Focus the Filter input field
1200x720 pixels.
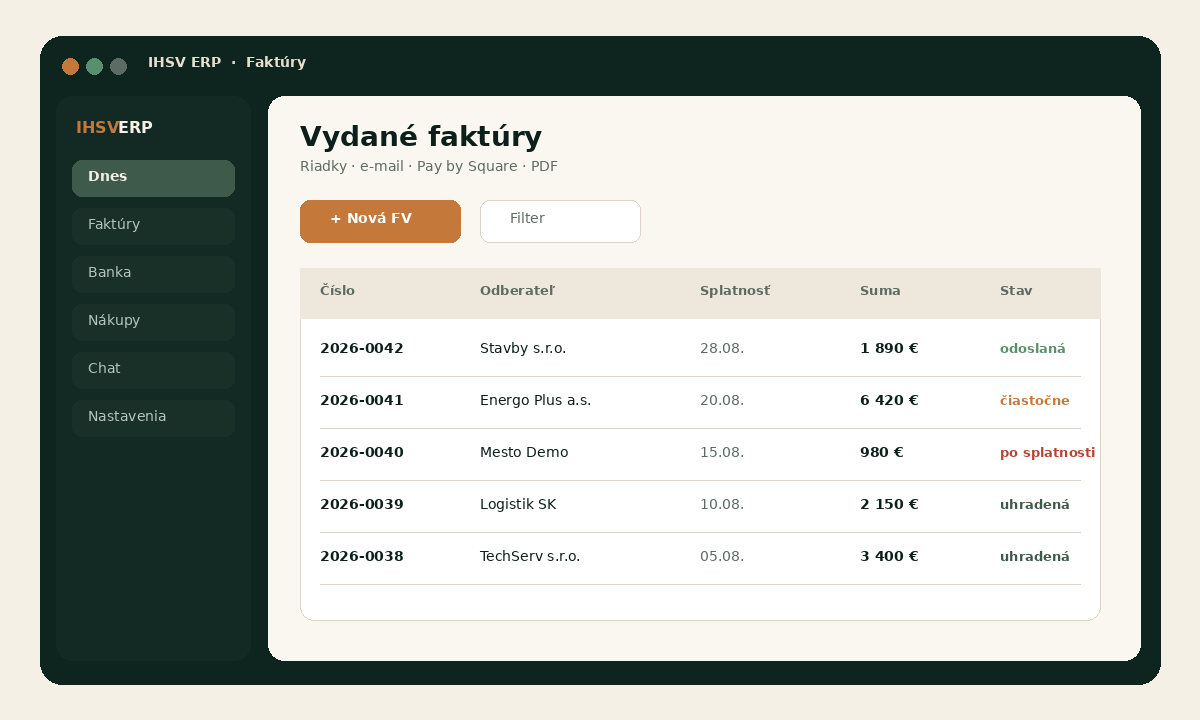[x=560, y=221]
